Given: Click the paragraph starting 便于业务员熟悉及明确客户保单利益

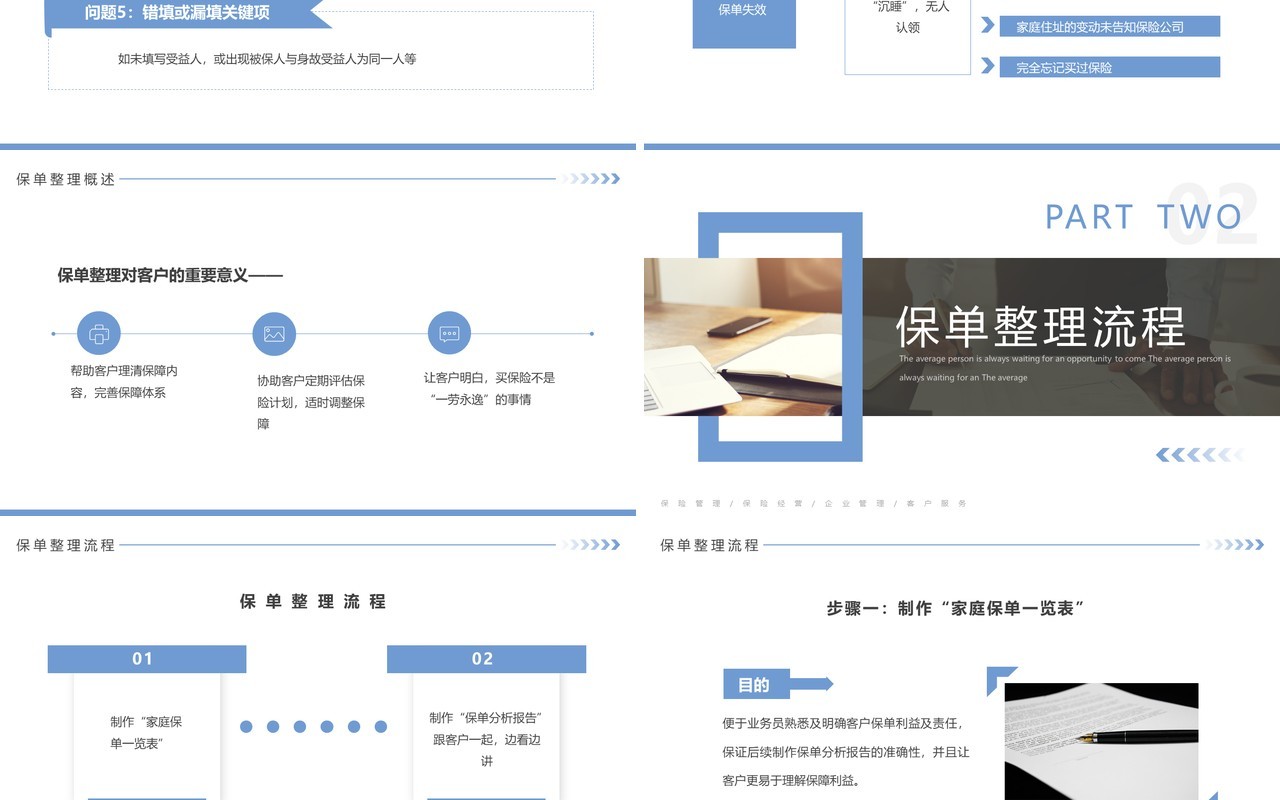Looking at the screenshot, I should (846, 752).
